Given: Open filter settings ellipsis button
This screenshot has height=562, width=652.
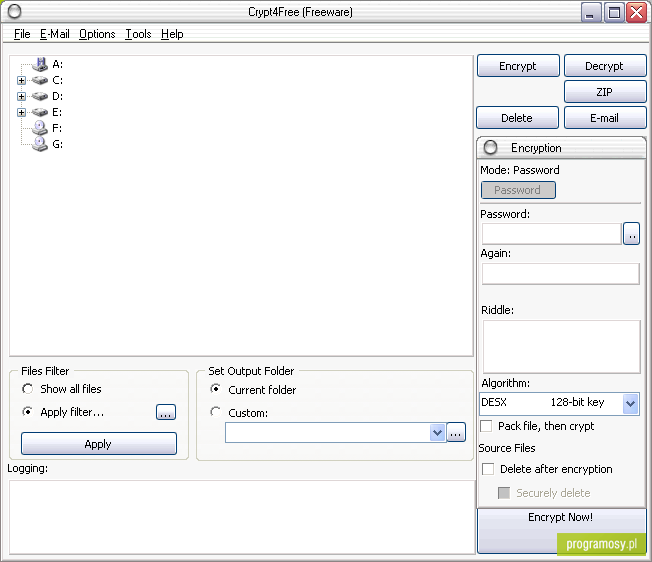Looking at the screenshot, I should (x=166, y=412).
